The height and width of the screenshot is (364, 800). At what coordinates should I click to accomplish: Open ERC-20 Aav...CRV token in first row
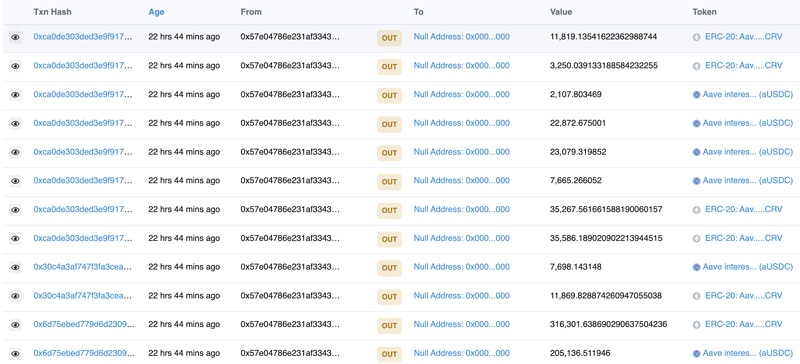click(x=743, y=37)
